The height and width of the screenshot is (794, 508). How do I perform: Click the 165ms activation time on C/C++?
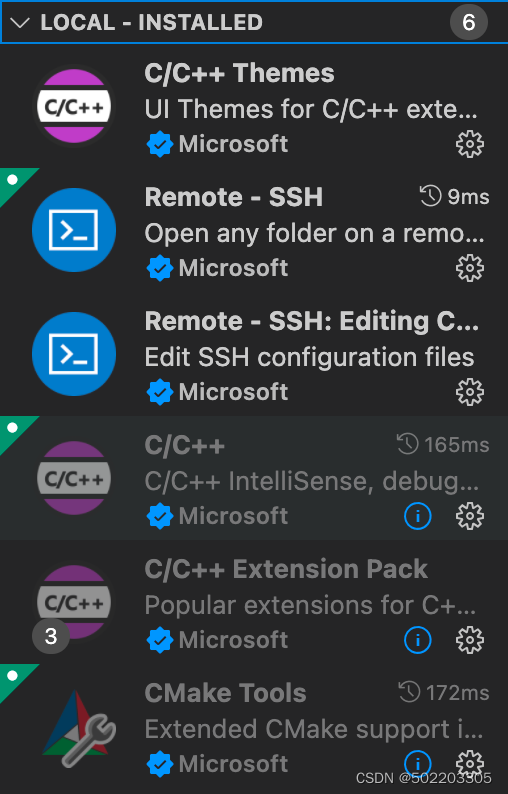tap(443, 445)
